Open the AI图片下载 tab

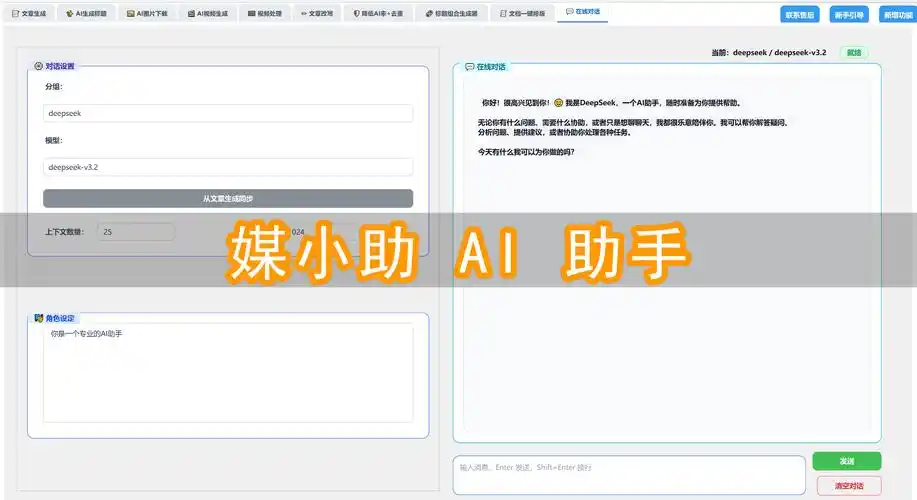147,13
